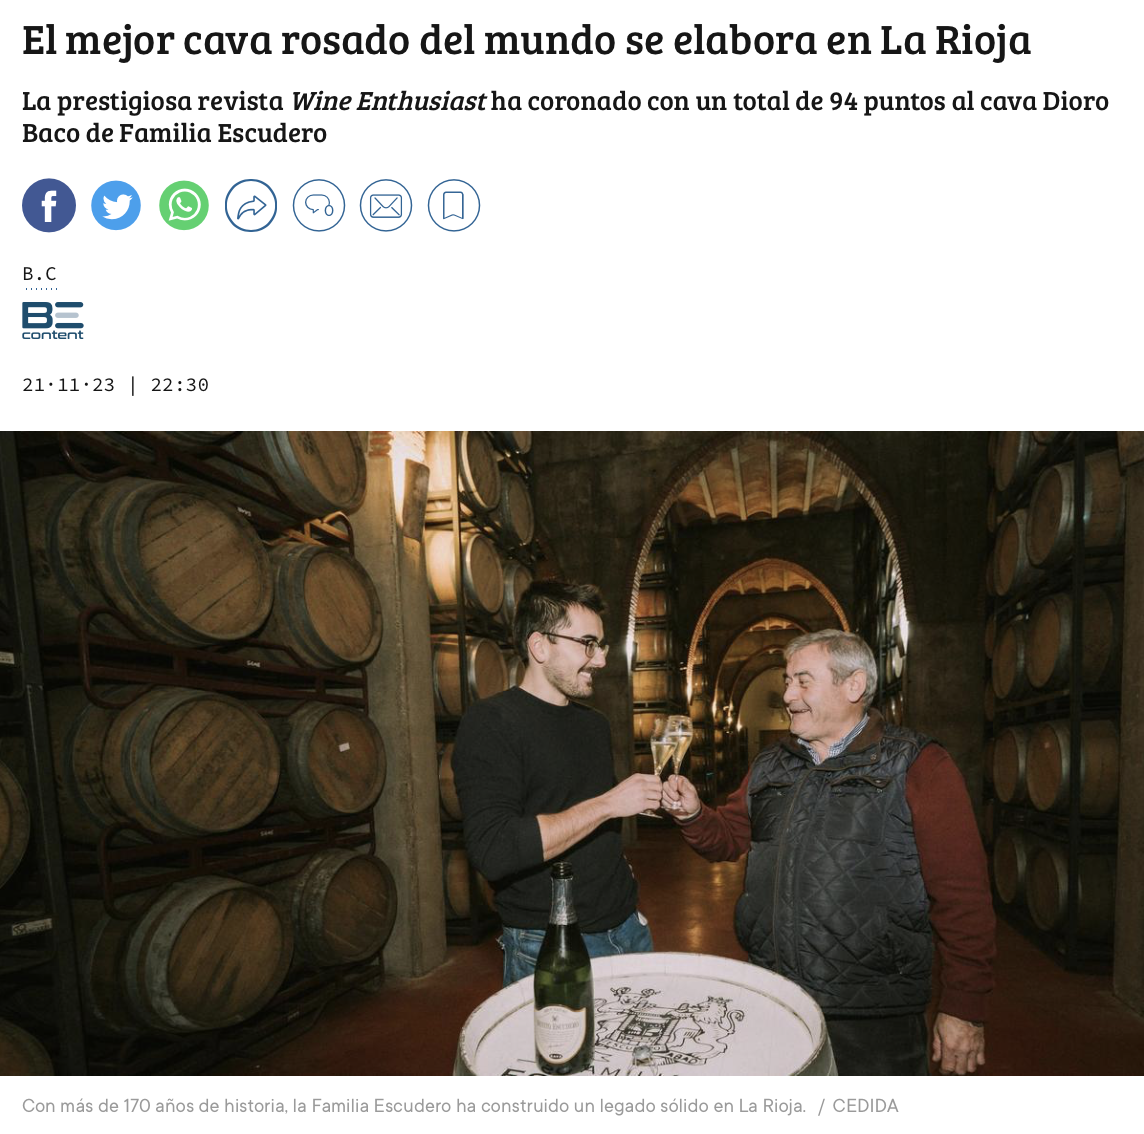Open the BE content logo
Image resolution: width=1144 pixels, height=1134 pixels.
point(53,320)
